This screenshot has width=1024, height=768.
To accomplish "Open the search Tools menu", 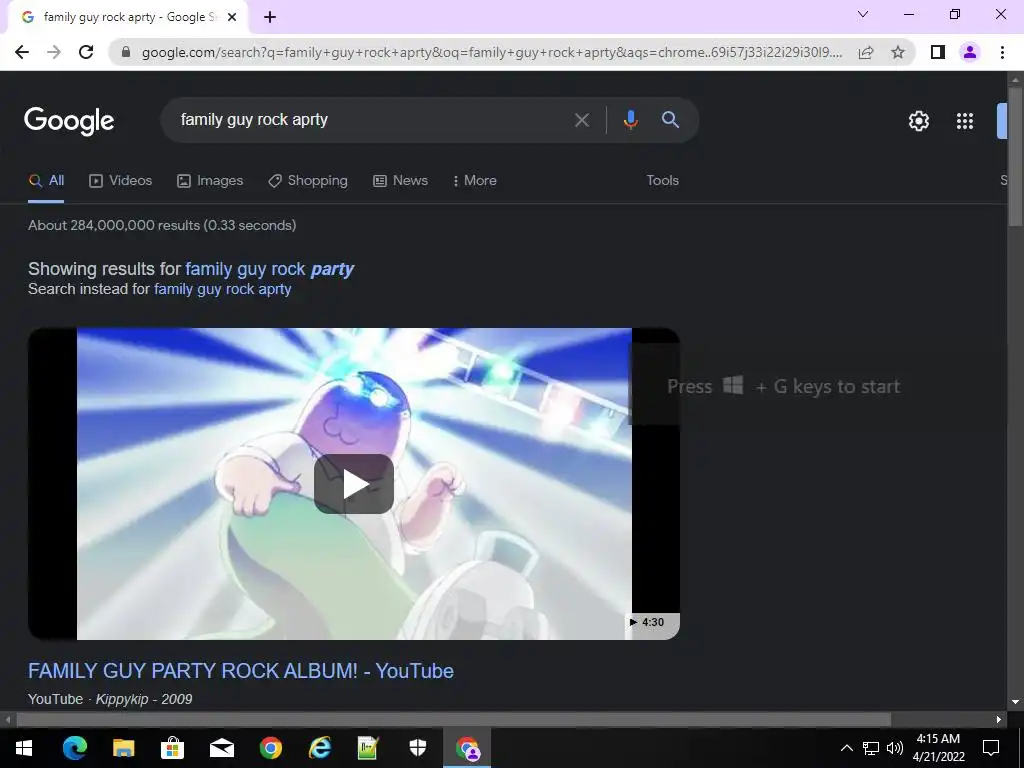I will [662, 181].
